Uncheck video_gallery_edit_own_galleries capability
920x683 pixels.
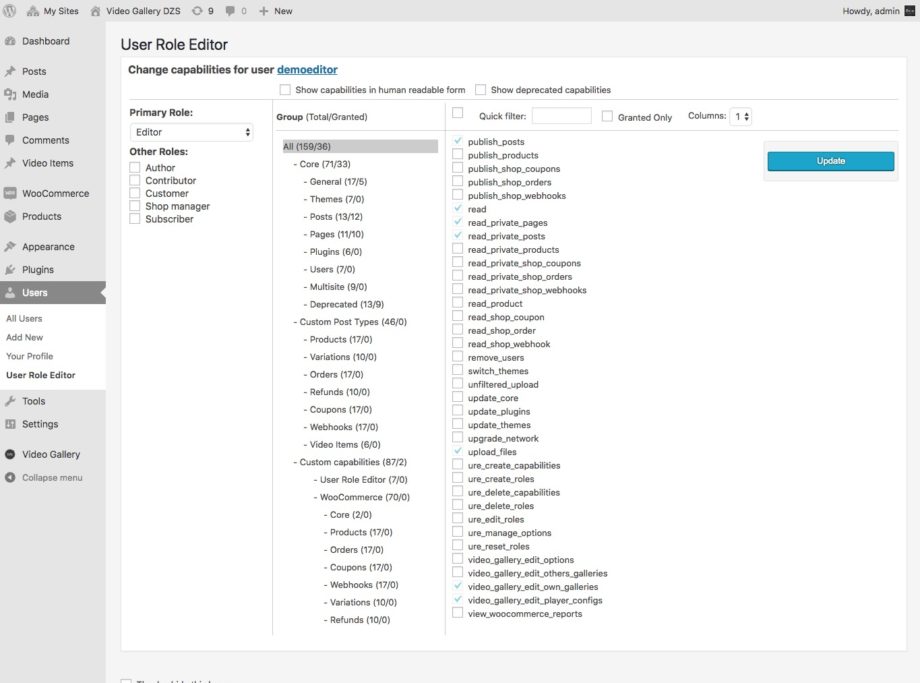coord(458,587)
